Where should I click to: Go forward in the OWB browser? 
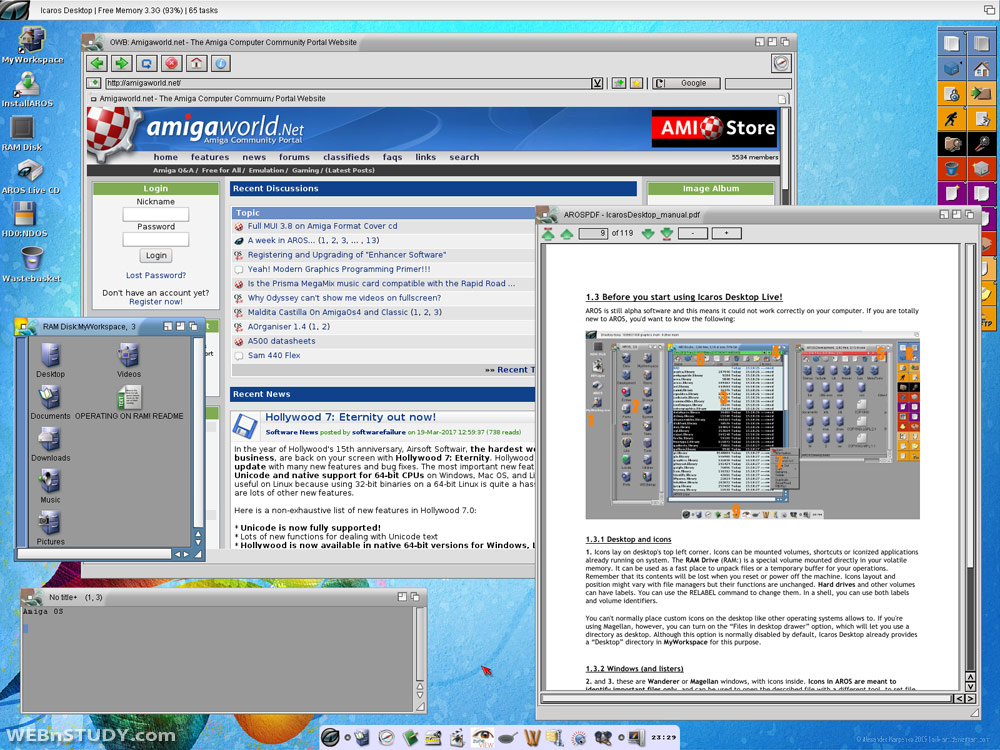pos(122,63)
